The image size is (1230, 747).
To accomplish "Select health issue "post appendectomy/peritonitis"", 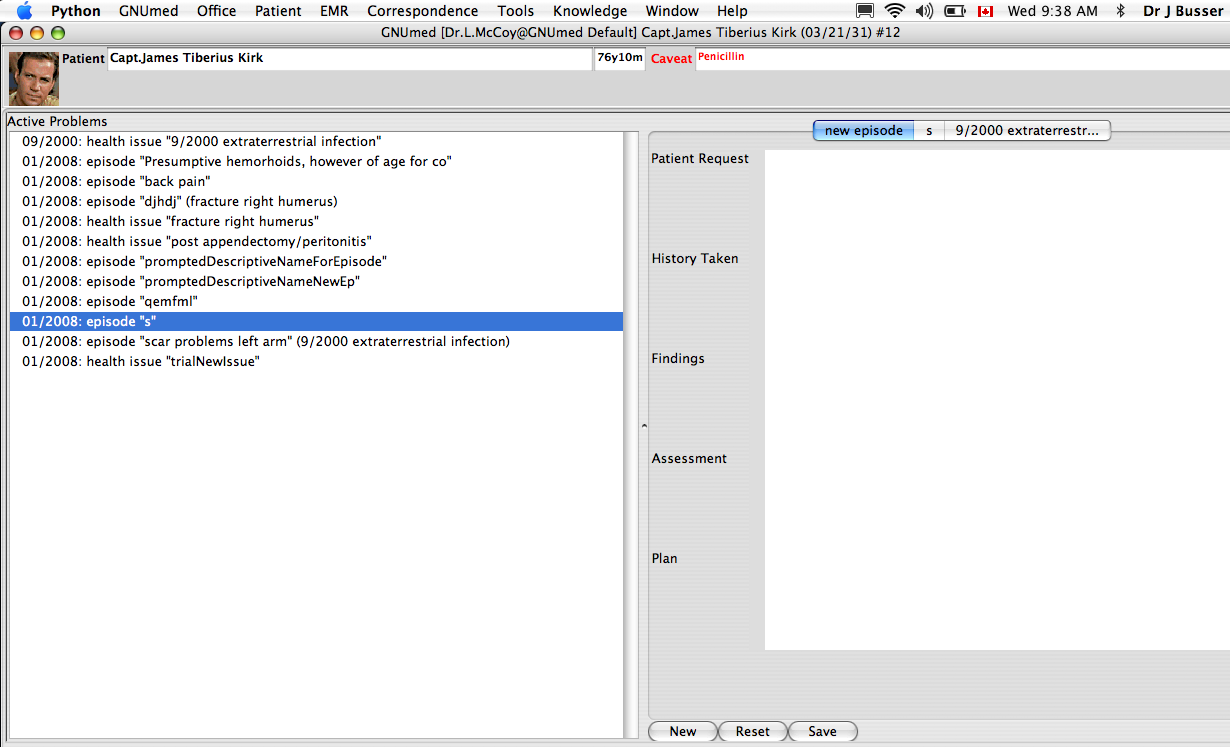I will (316, 242).
